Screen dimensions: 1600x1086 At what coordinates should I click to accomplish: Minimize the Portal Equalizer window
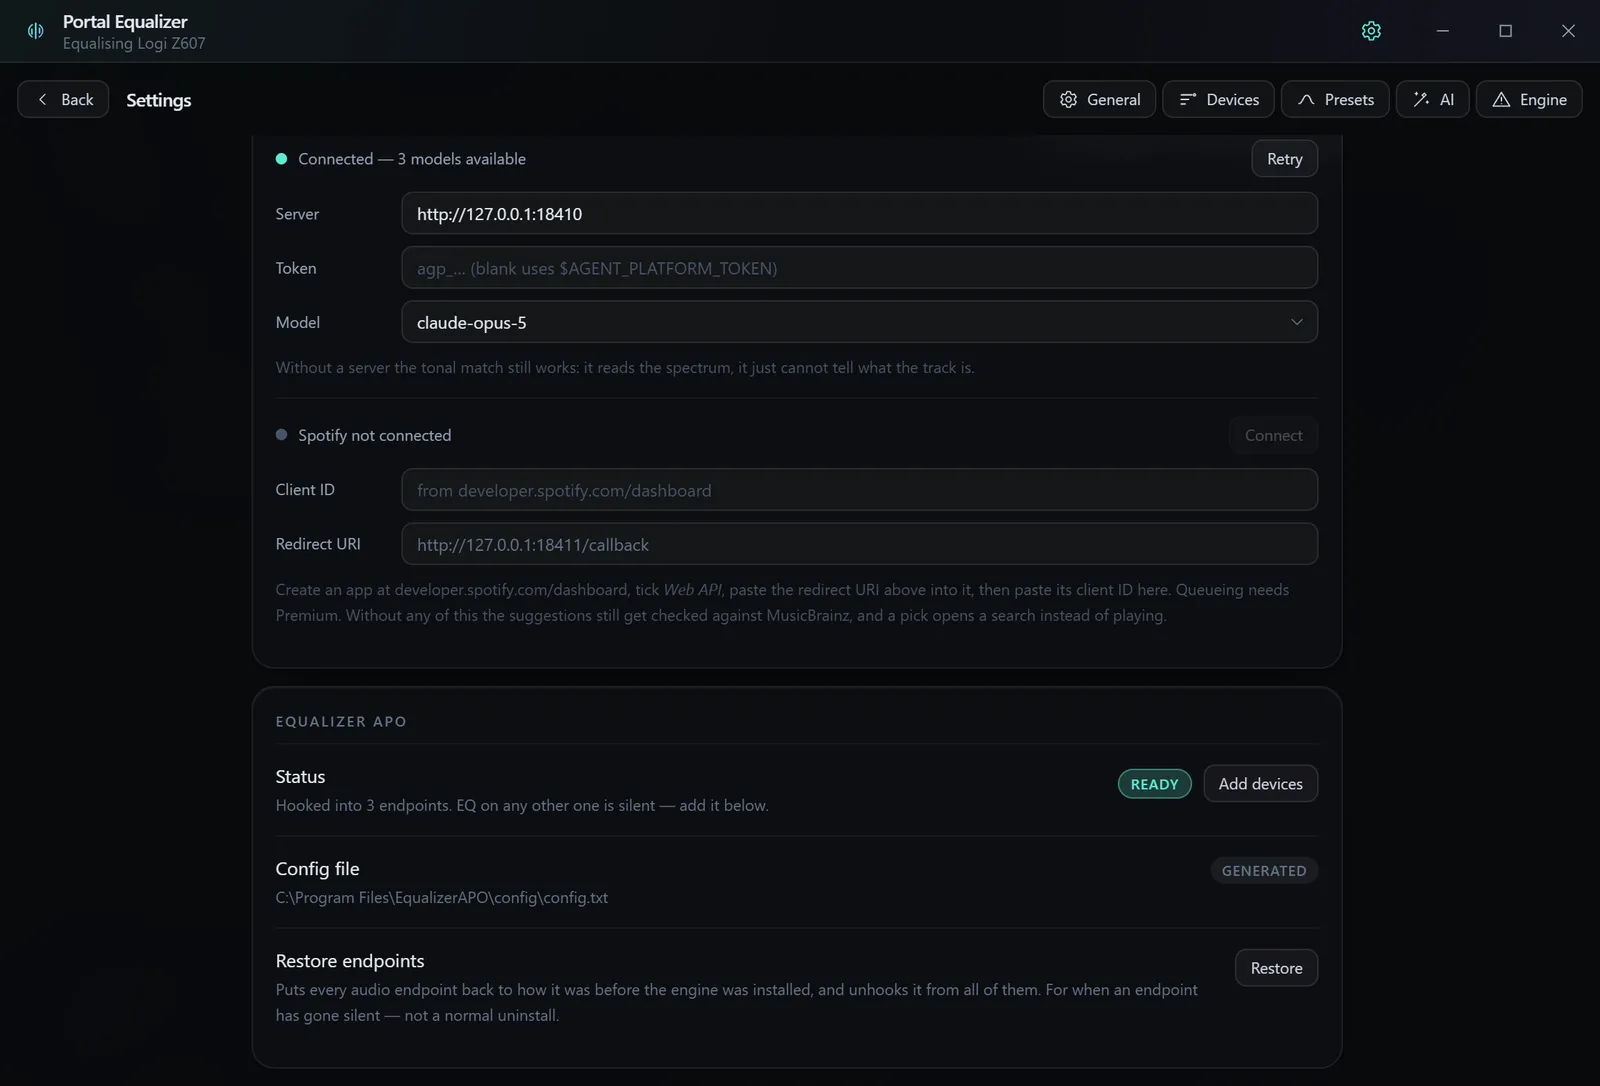(1443, 31)
